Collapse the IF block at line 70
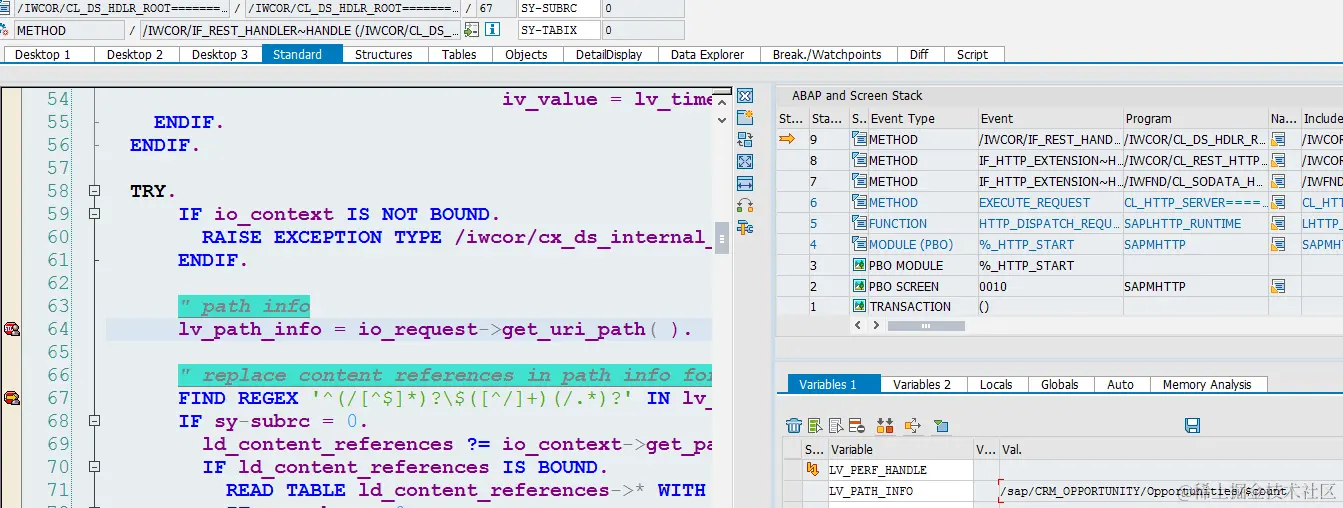Screen dimensions: 1343x508 [95, 467]
